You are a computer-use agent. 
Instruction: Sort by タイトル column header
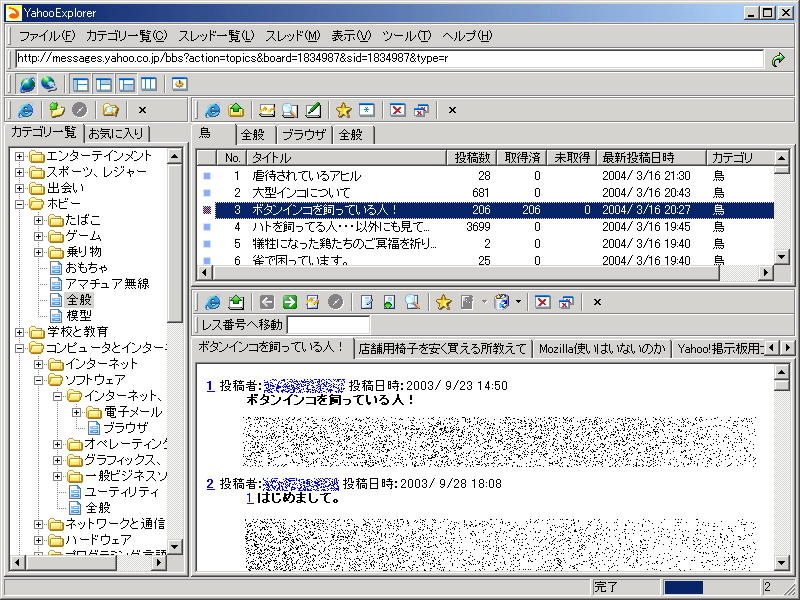[346, 158]
